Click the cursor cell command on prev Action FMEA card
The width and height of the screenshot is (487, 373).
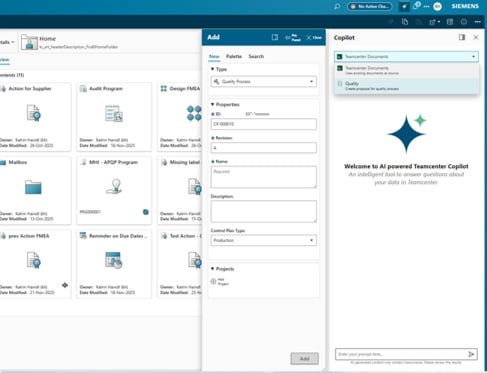pyautogui.click(x=65, y=285)
